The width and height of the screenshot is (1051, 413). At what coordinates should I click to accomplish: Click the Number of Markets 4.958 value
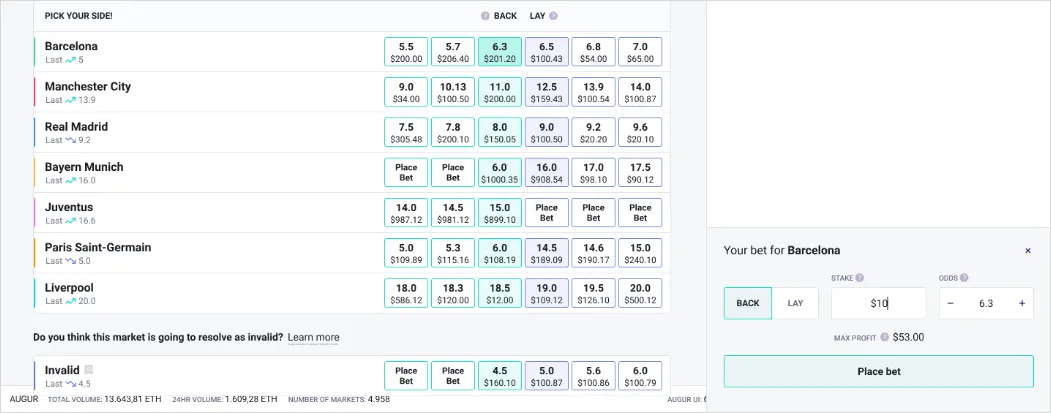click(379, 399)
